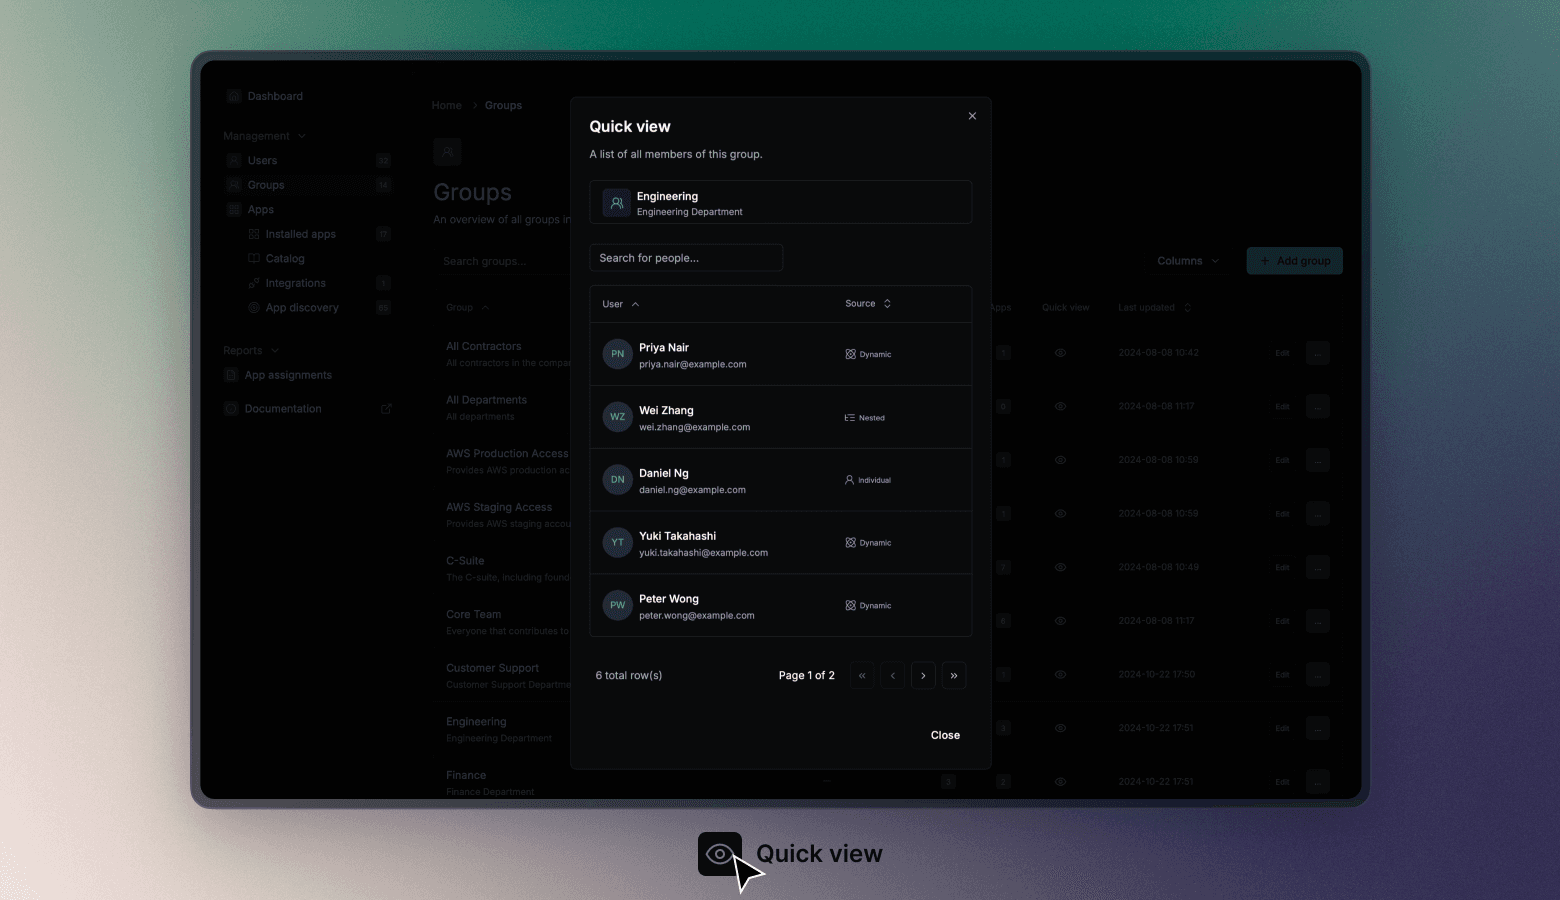Click the Dynamic source icon for Yuki Takahashi
This screenshot has width=1560, height=900.
[x=850, y=543]
